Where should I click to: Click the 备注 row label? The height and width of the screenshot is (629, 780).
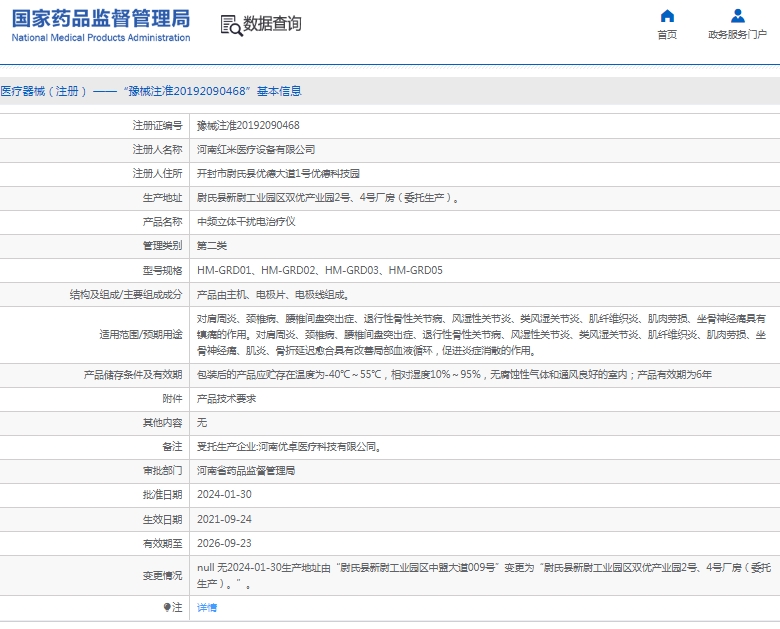[x=173, y=447]
